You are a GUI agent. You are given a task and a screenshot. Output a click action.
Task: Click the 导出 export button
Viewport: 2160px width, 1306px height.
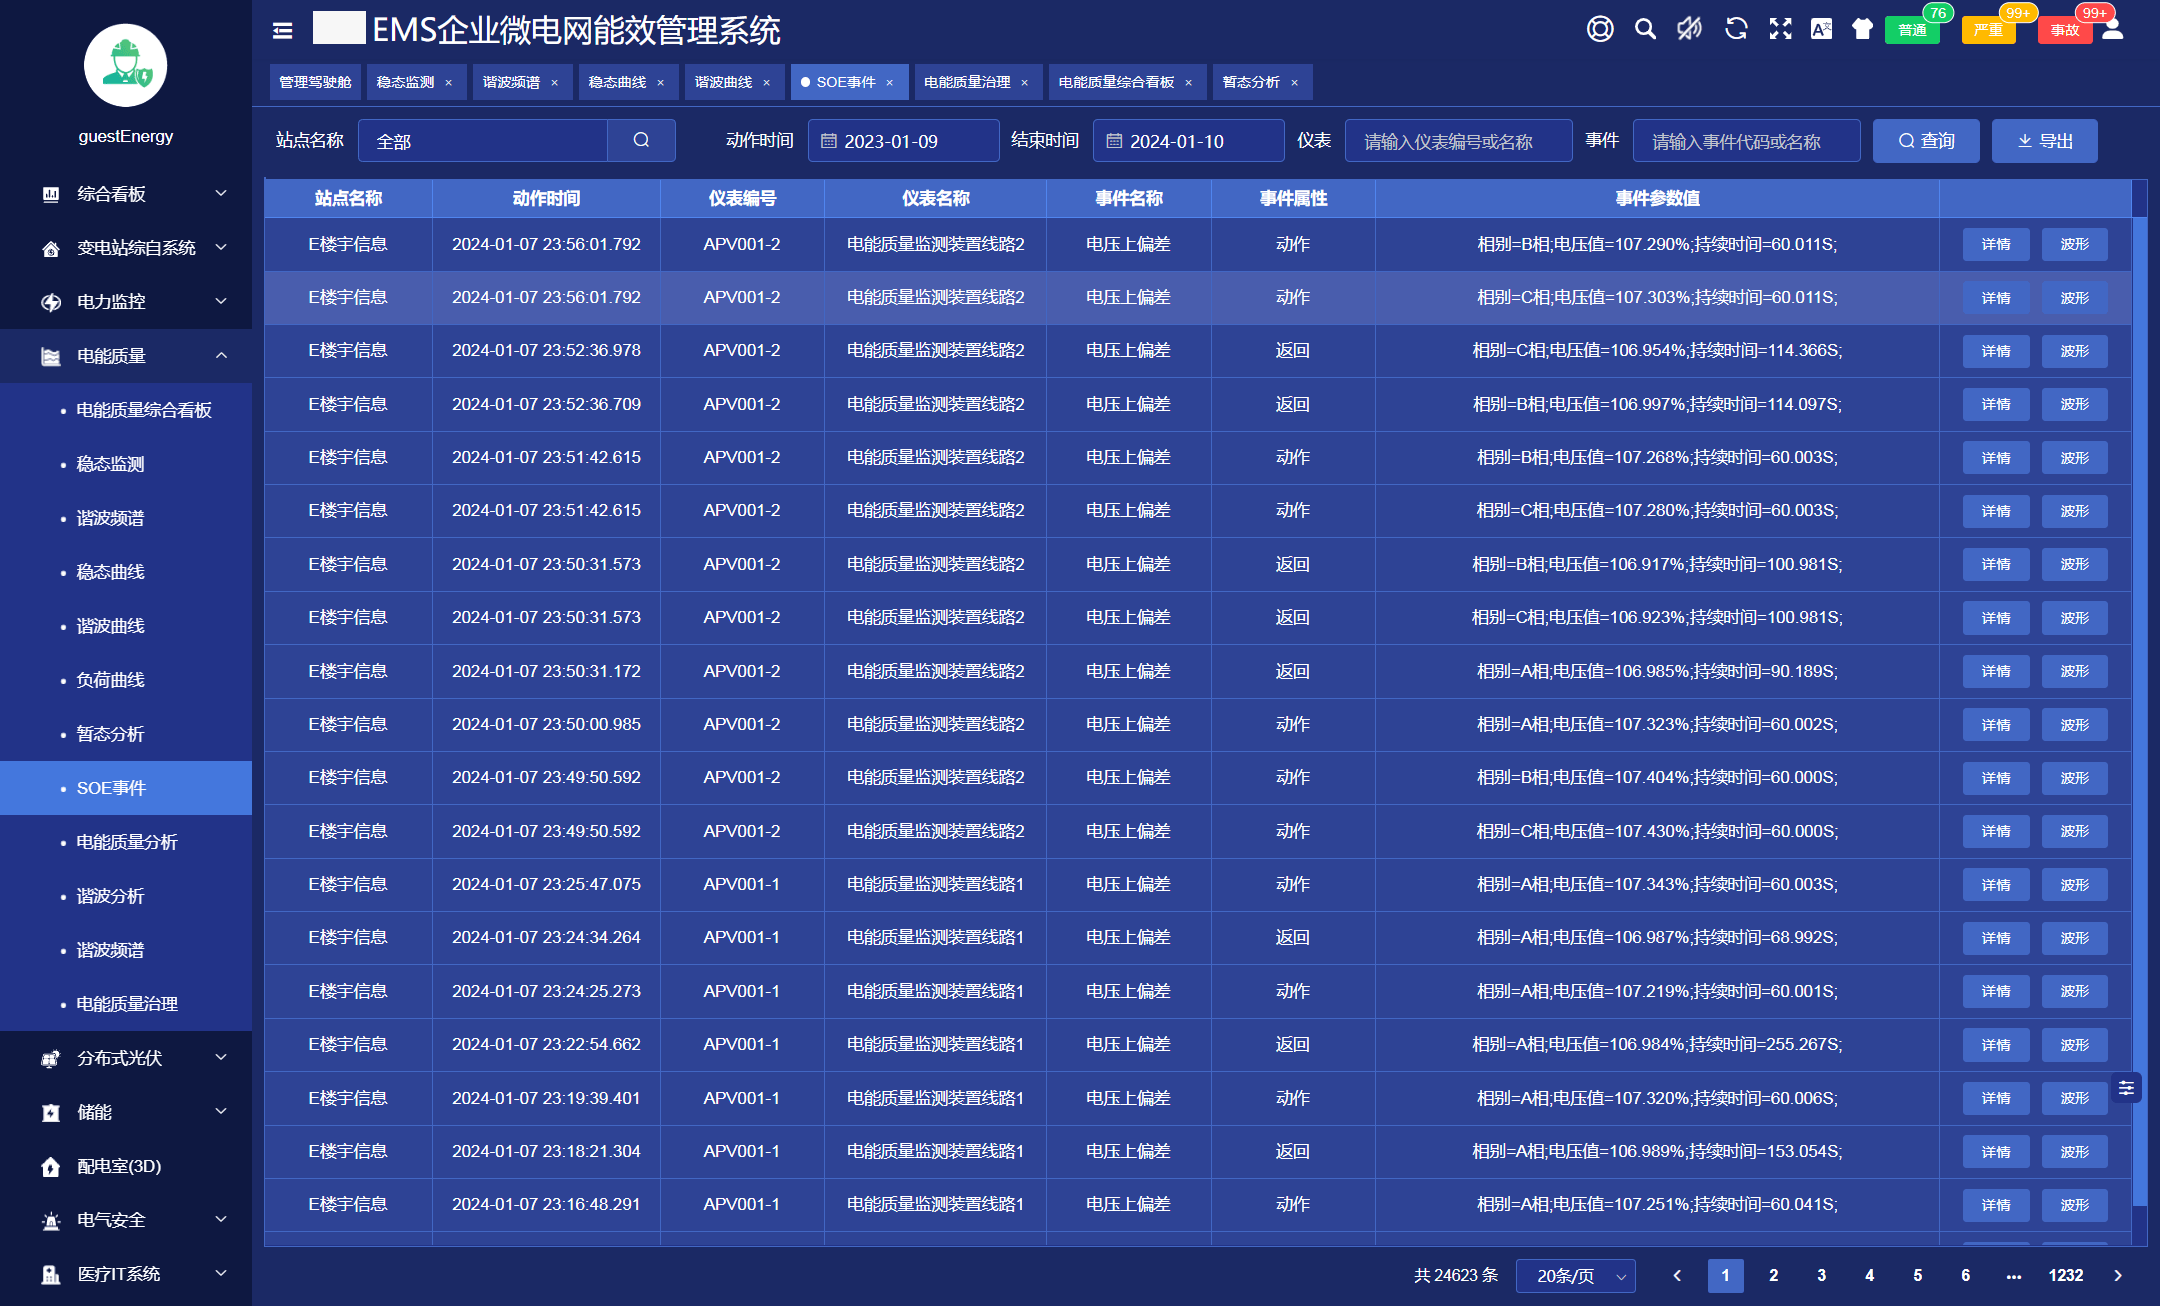pyautogui.click(x=2044, y=141)
